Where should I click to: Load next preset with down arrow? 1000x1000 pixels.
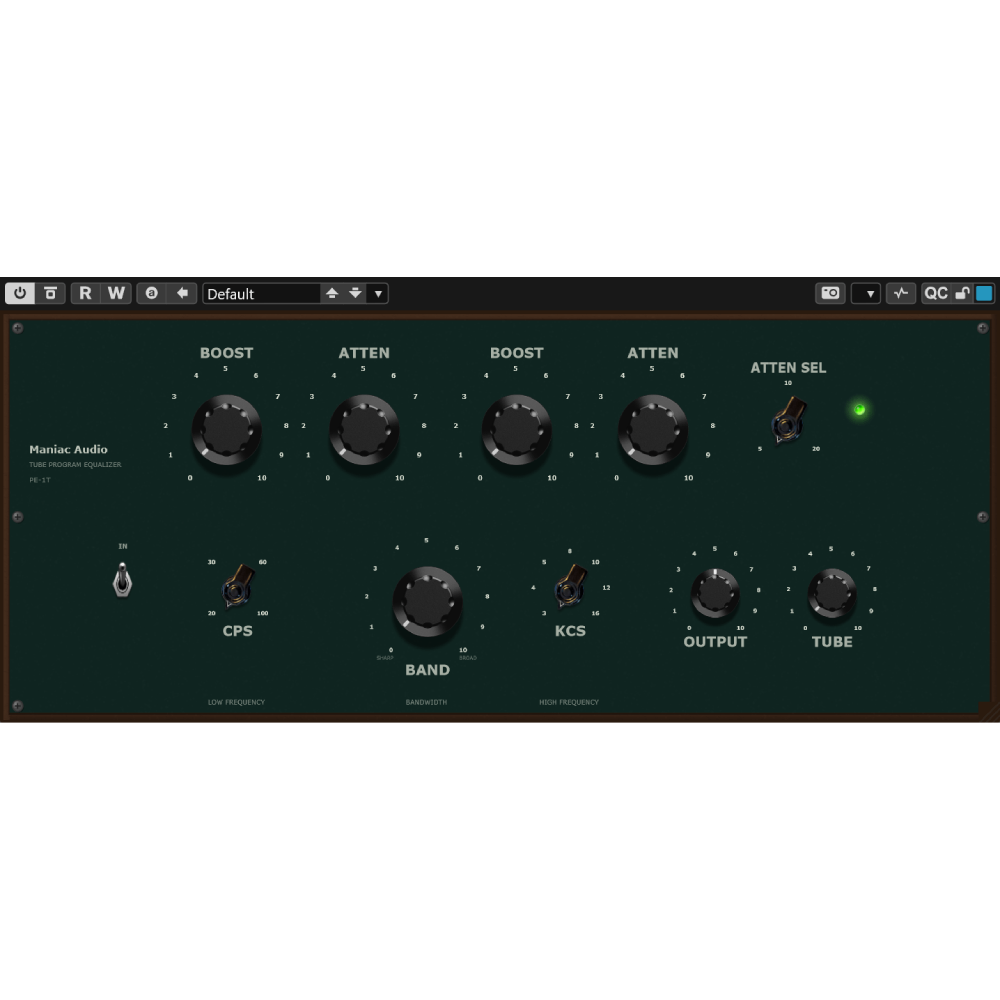355,293
